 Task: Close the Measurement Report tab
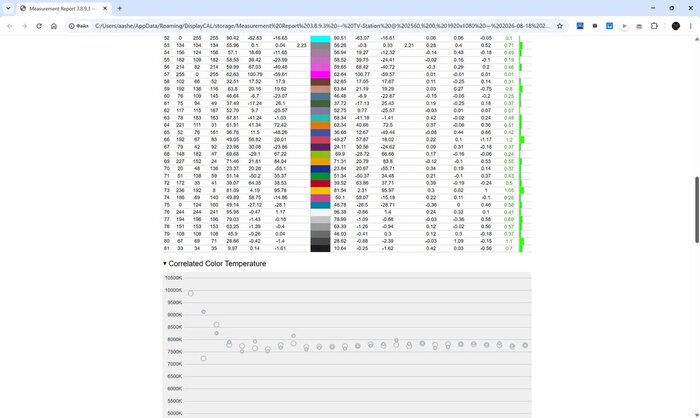pos(105,8)
